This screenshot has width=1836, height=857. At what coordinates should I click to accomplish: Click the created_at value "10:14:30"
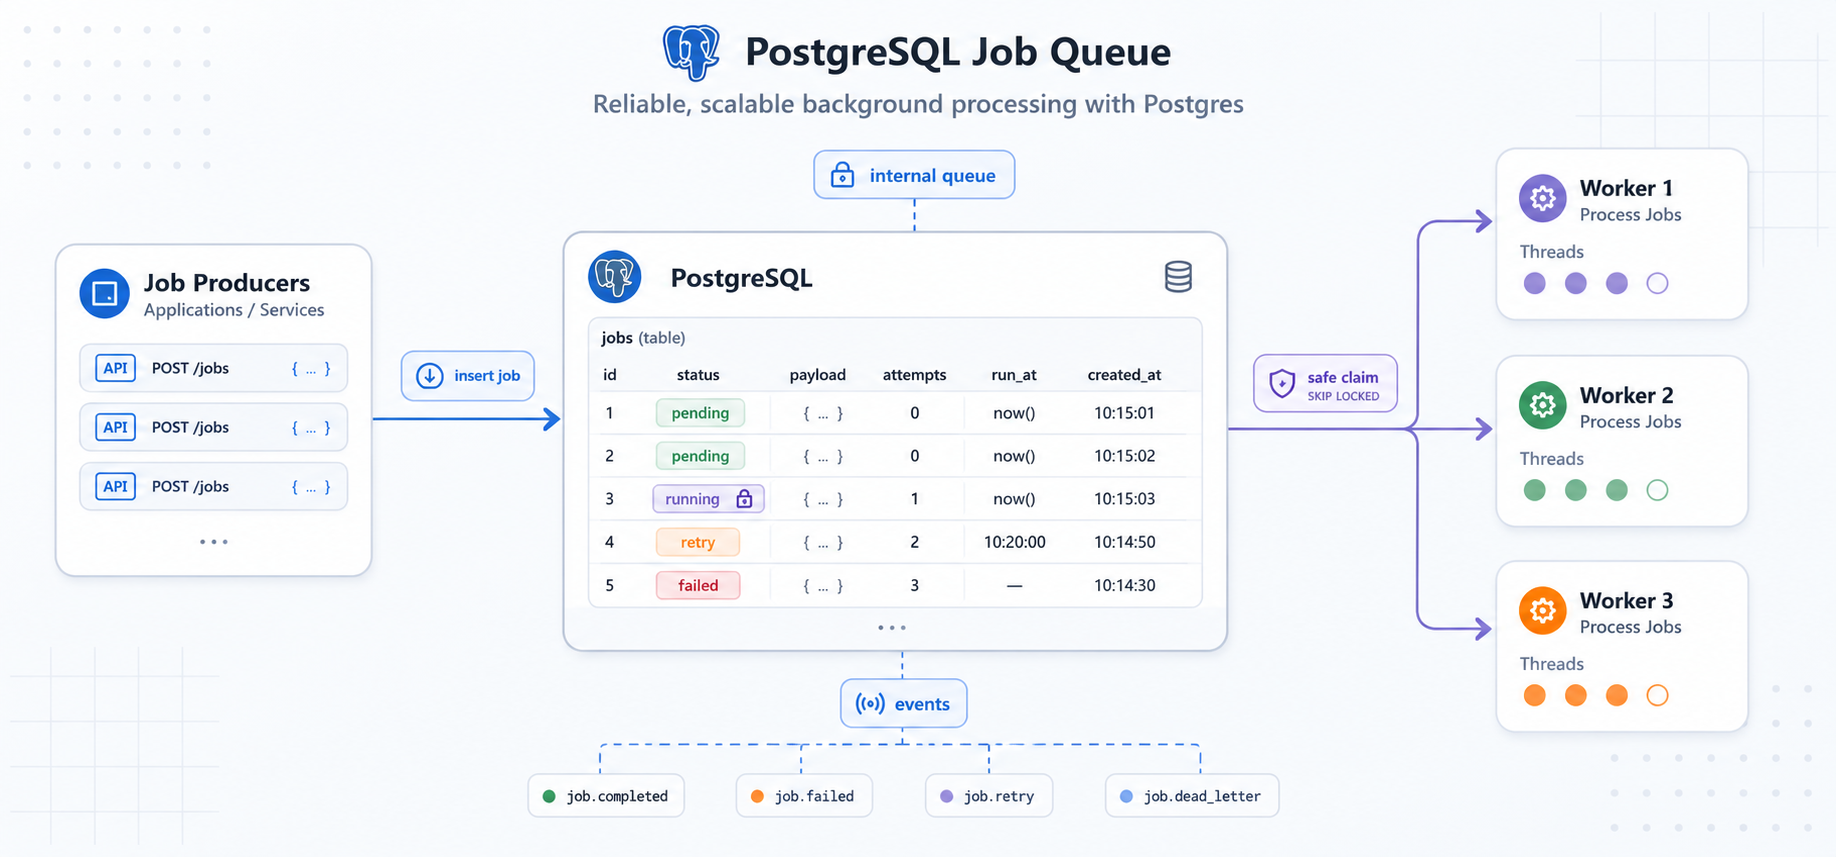click(1124, 585)
